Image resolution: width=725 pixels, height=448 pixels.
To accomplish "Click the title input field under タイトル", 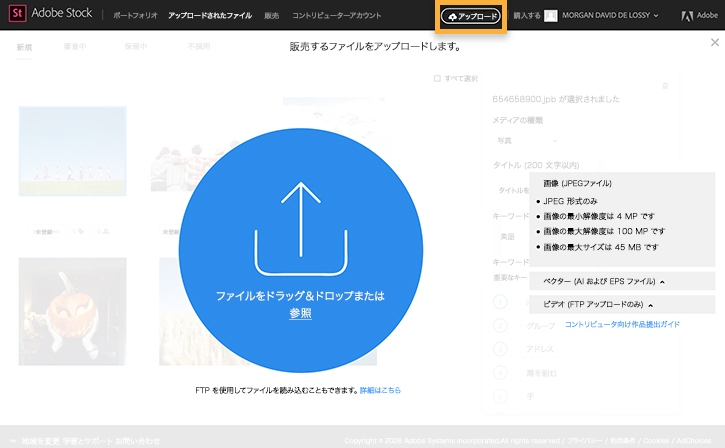I will pyautogui.click(x=512, y=190).
